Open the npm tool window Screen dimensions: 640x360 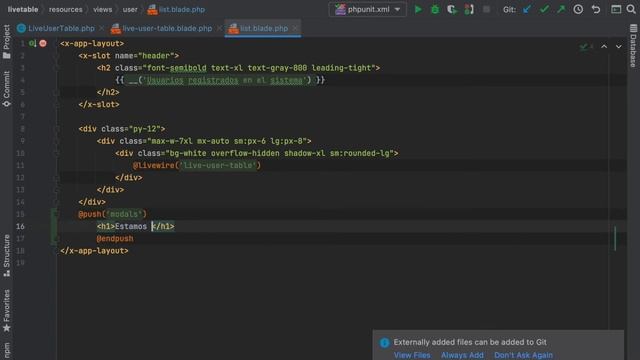(x=7, y=350)
